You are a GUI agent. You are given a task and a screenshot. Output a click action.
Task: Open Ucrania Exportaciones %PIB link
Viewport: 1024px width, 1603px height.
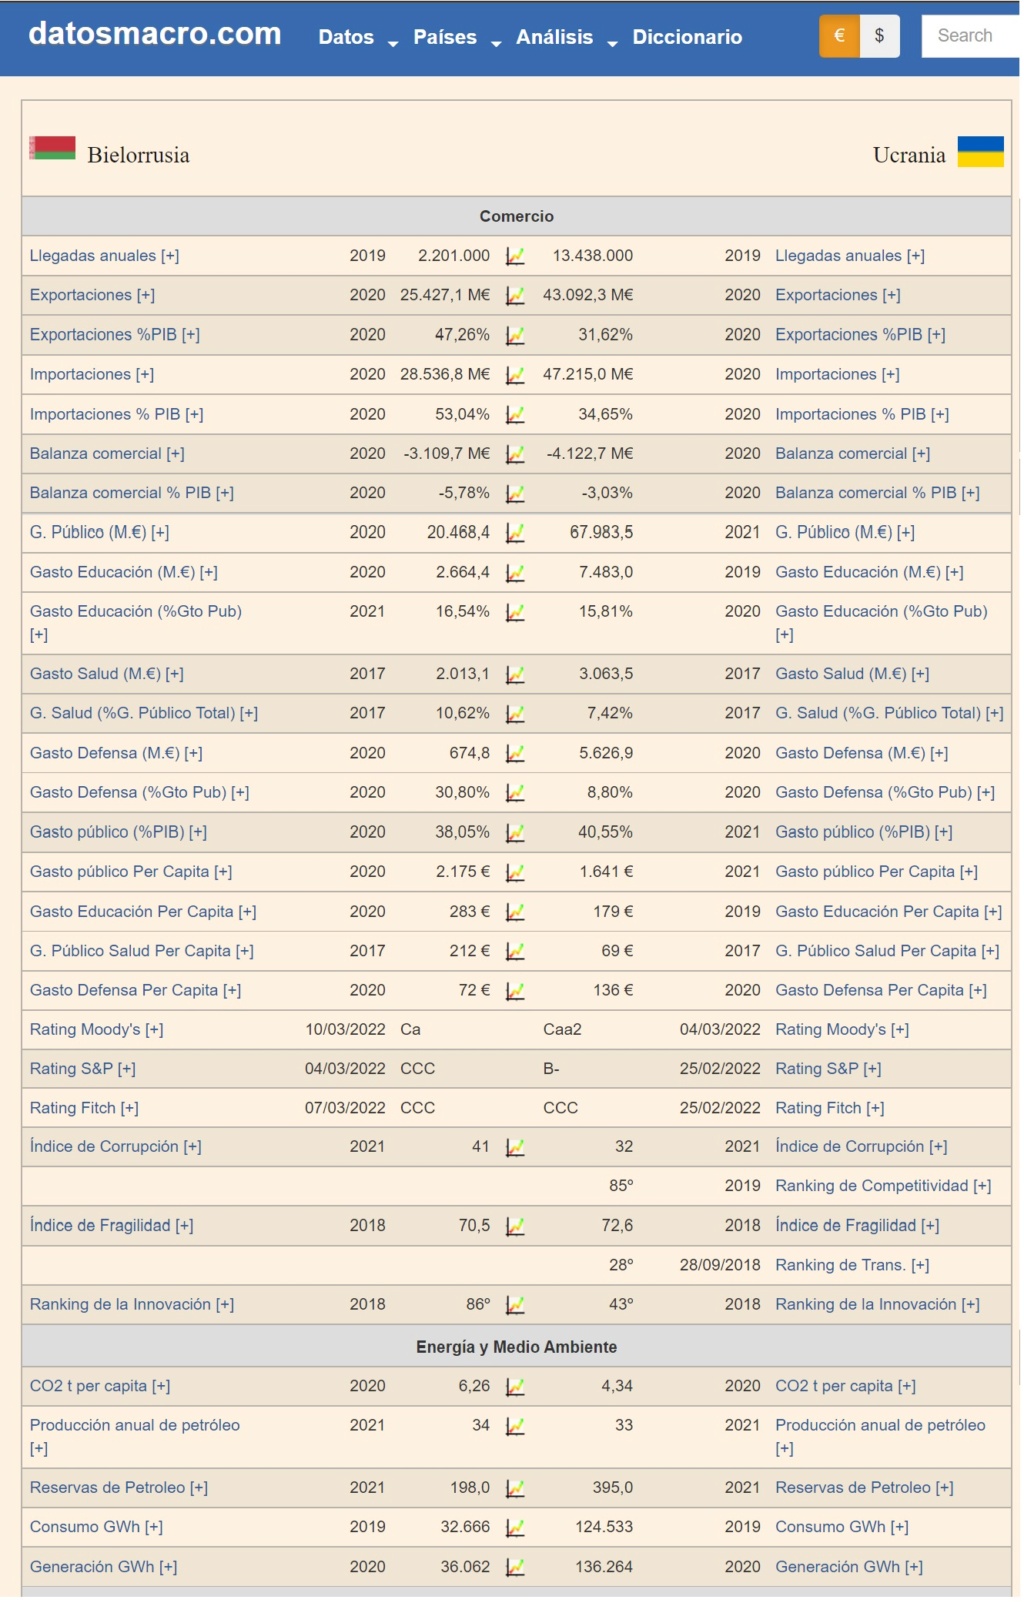coord(862,336)
